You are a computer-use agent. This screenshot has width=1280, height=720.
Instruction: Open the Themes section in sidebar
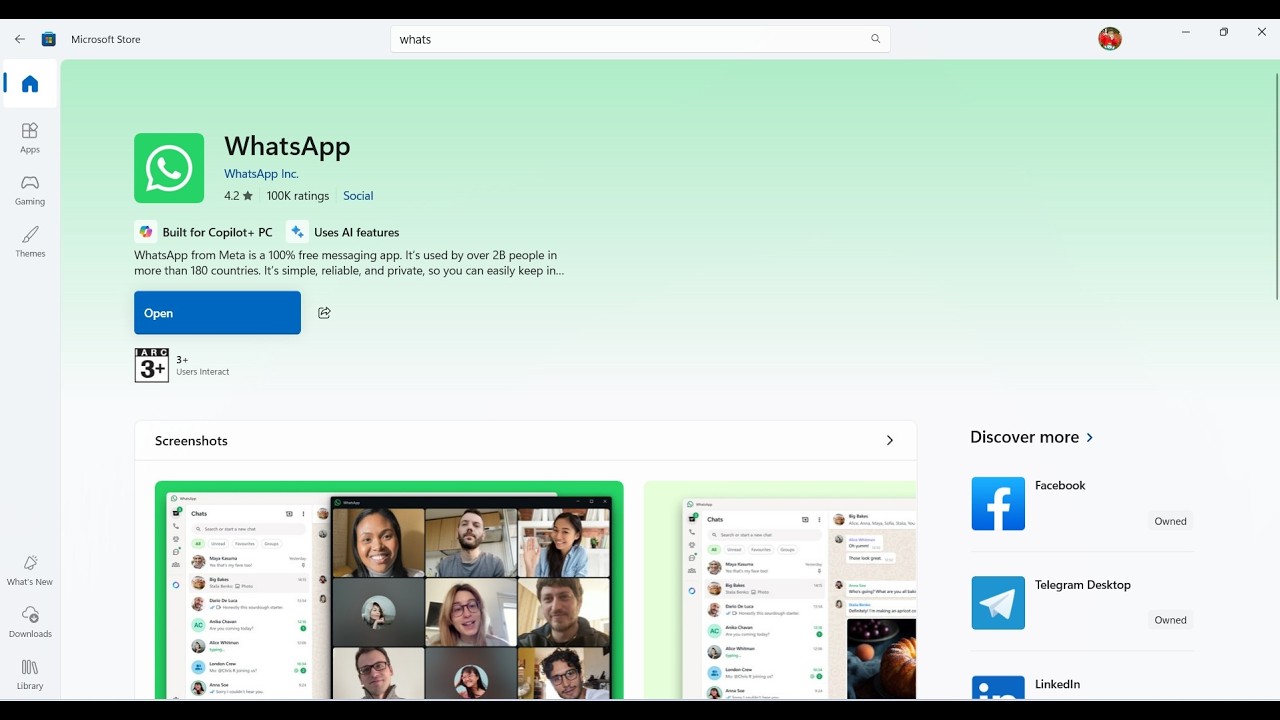[x=30, y=242]
